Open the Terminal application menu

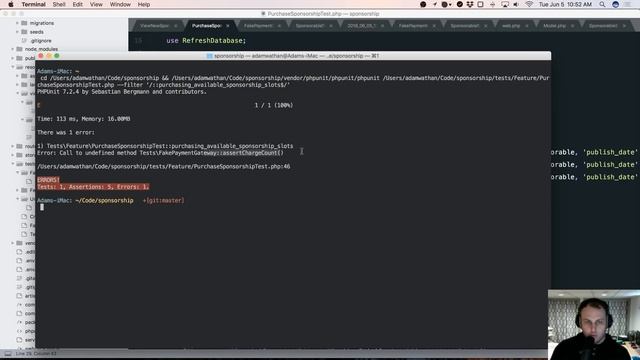33,4
